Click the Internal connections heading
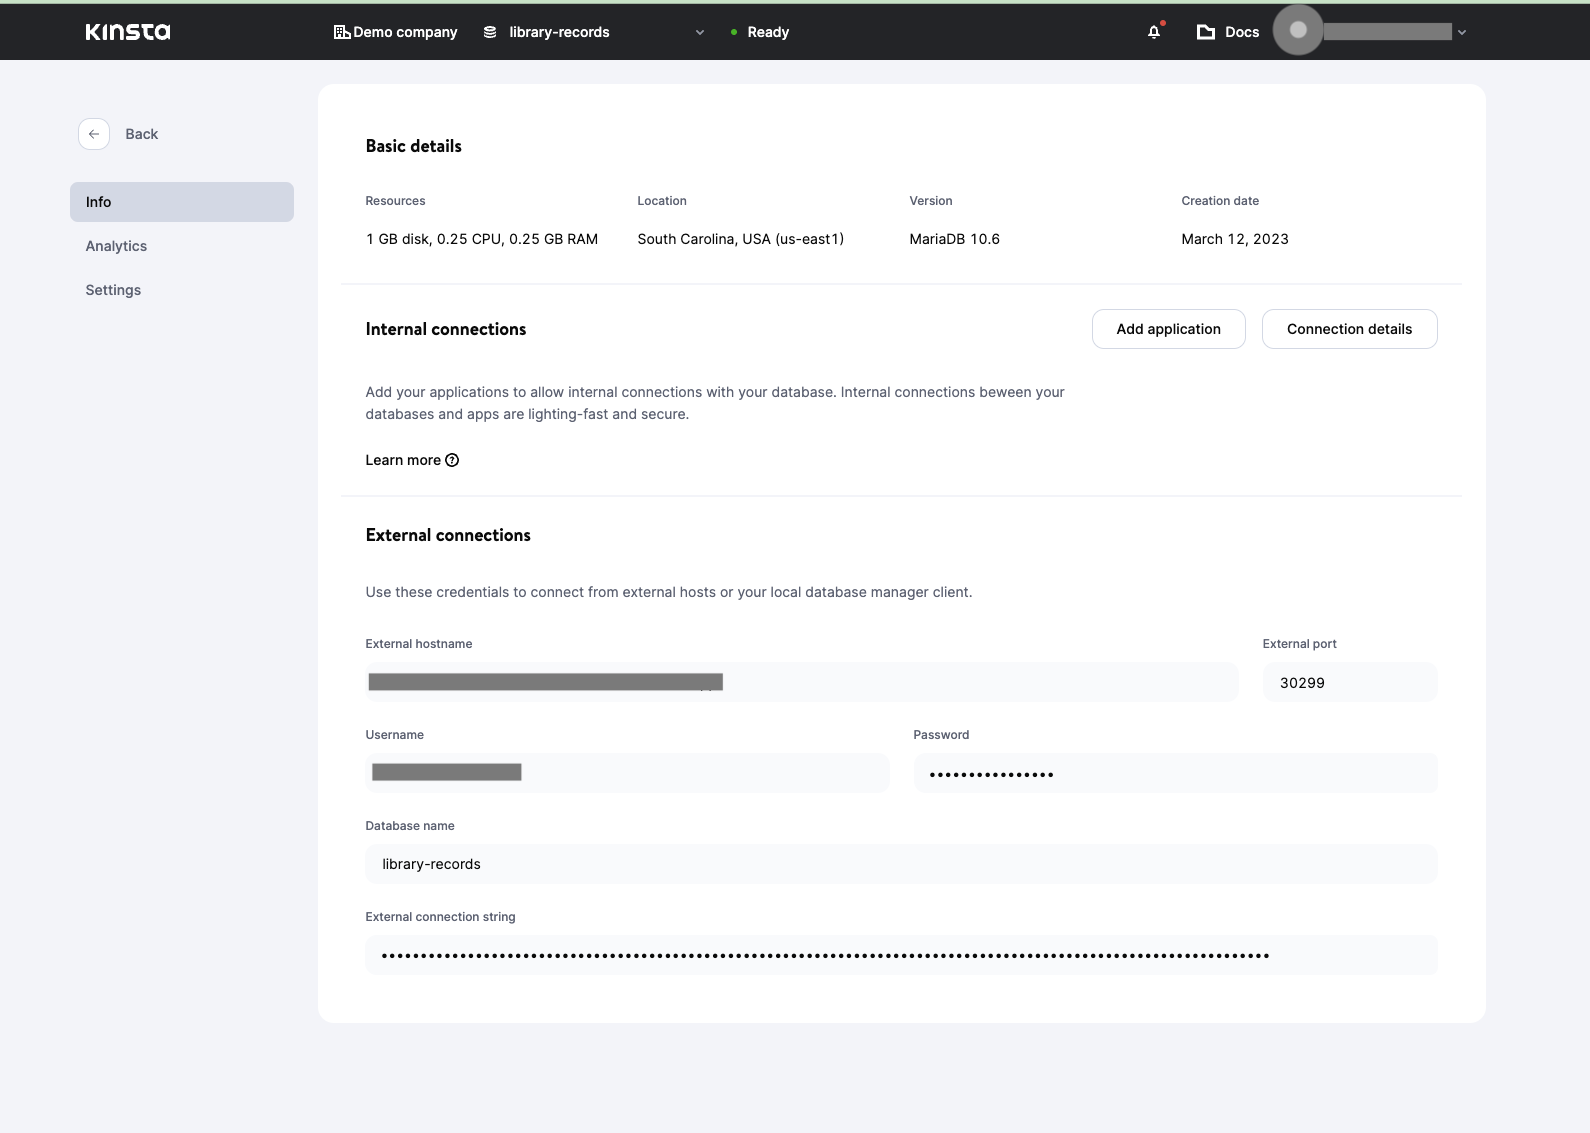The width and height of the screenshot is (1590, 1133). 446,329
